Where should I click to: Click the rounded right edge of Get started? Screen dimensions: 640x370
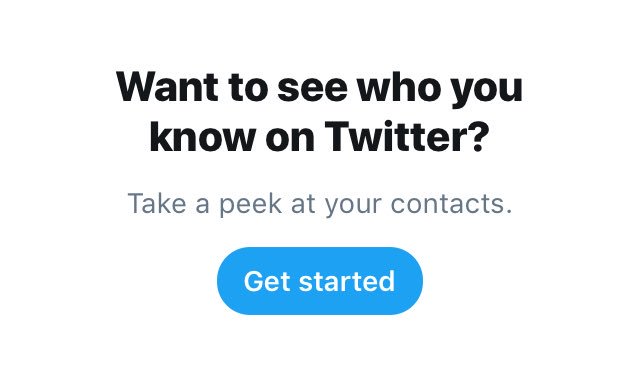coord(409,281)
